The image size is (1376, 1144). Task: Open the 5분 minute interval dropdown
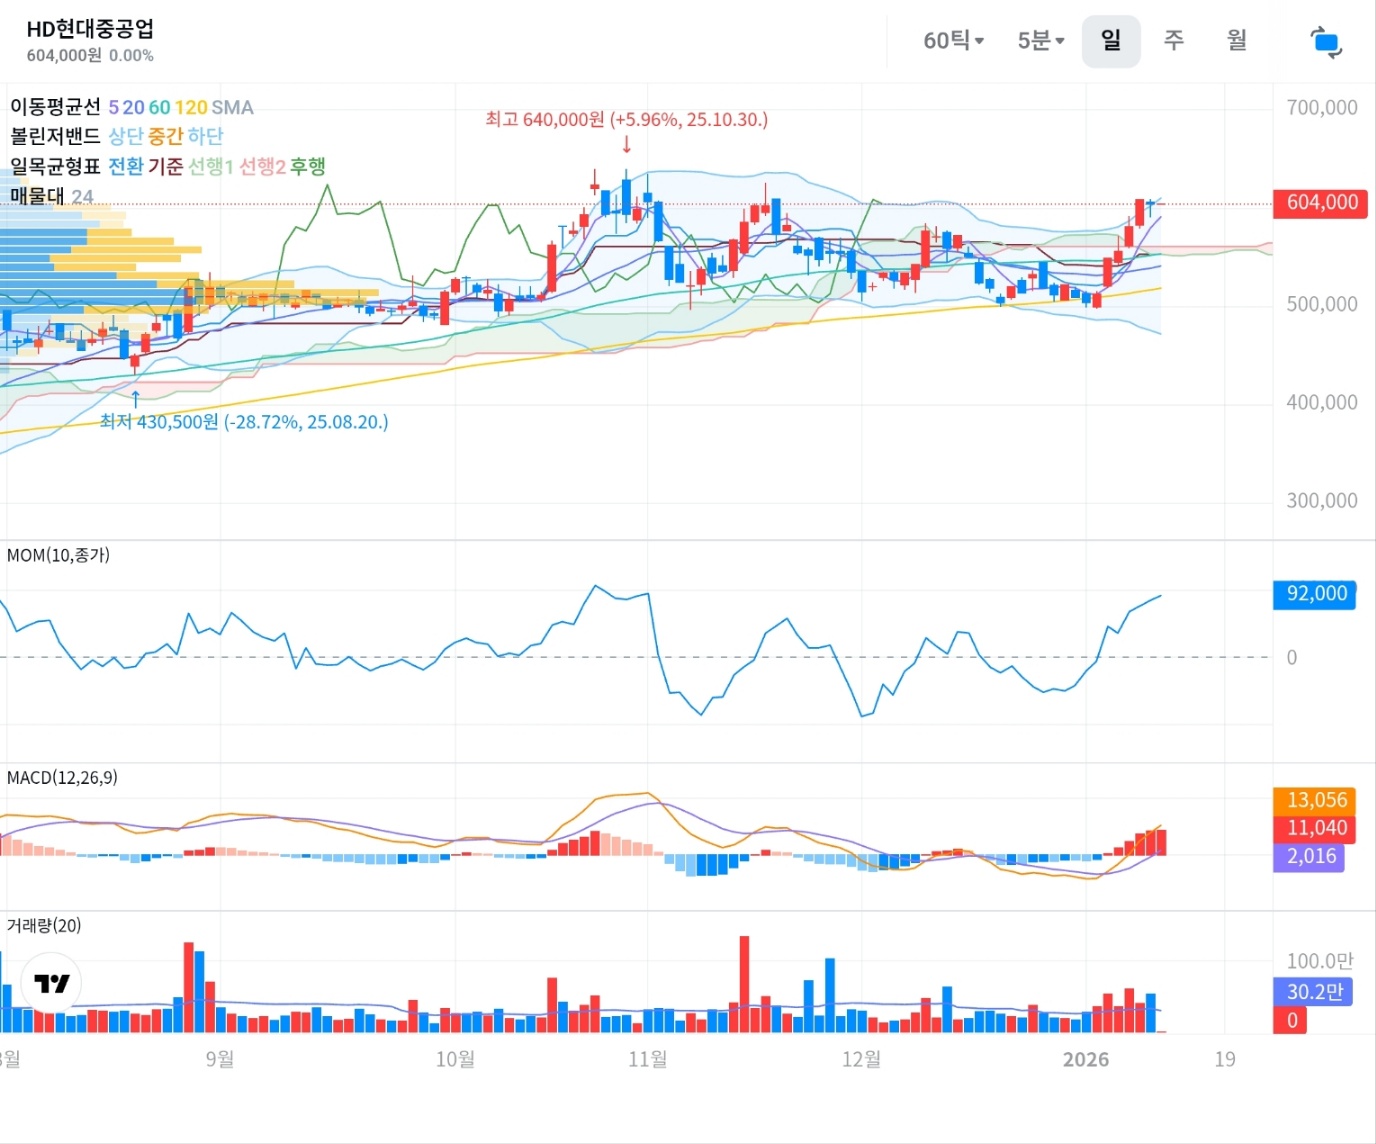pyautogui.click(x=1041, y=41)
